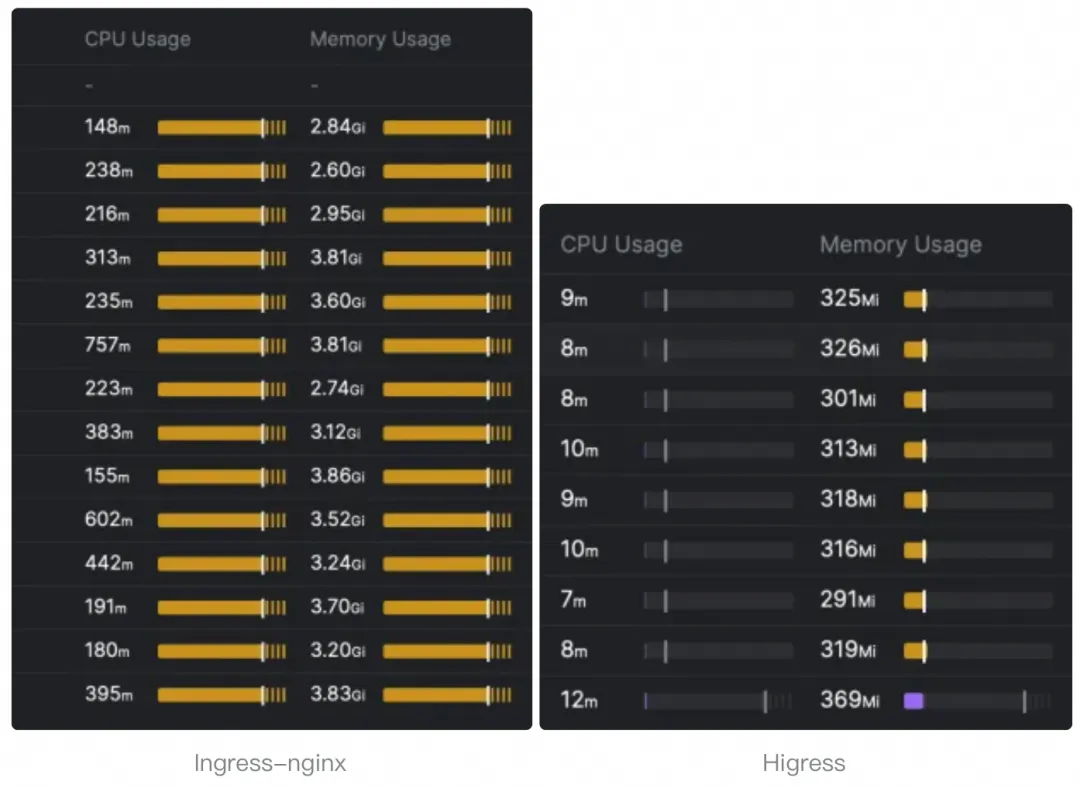This screenshot has width=1080, height=788.
Task: Click the purple memory bar beside 369Mi
Action: tap(913, 701)
